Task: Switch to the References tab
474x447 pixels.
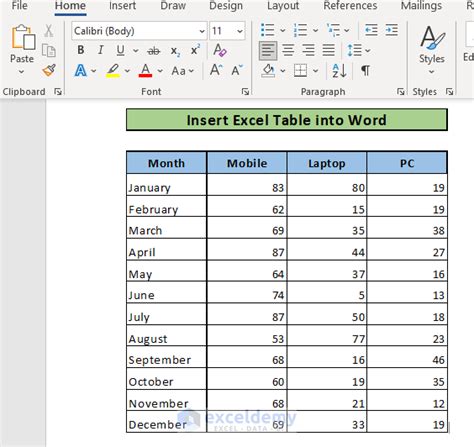Action: 350,6
